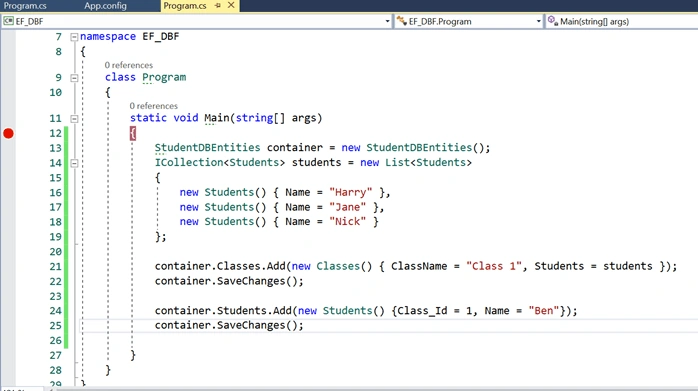The width and height of the screenshot is (698, 391).
Task: Click the C# project icon beside EF_DBF
Action: coord(8,21)
